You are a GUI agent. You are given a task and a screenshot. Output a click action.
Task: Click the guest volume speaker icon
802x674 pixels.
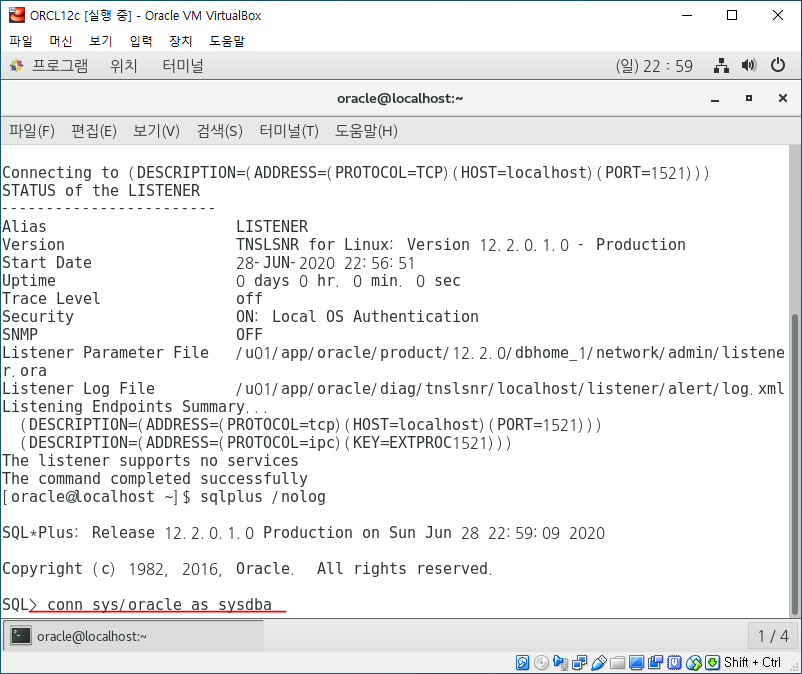coord(749,65)
